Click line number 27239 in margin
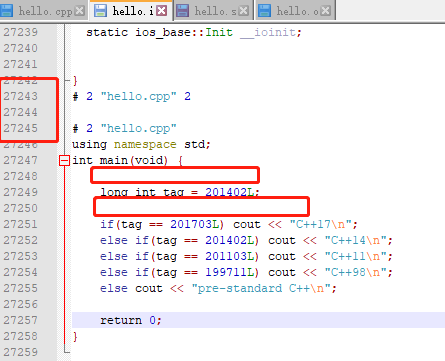 click(x=21, y=32)
